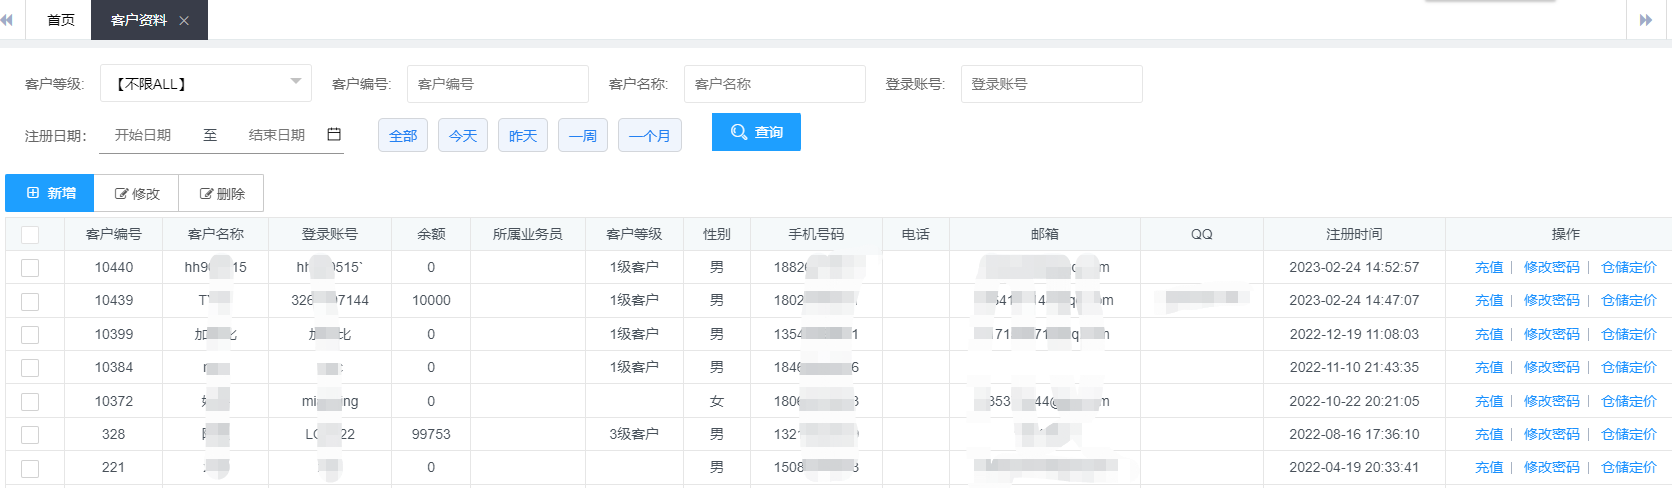Toggle the select-all checkbox in table header
This screenshot has height=488, width=1672.
click(30, 234)
